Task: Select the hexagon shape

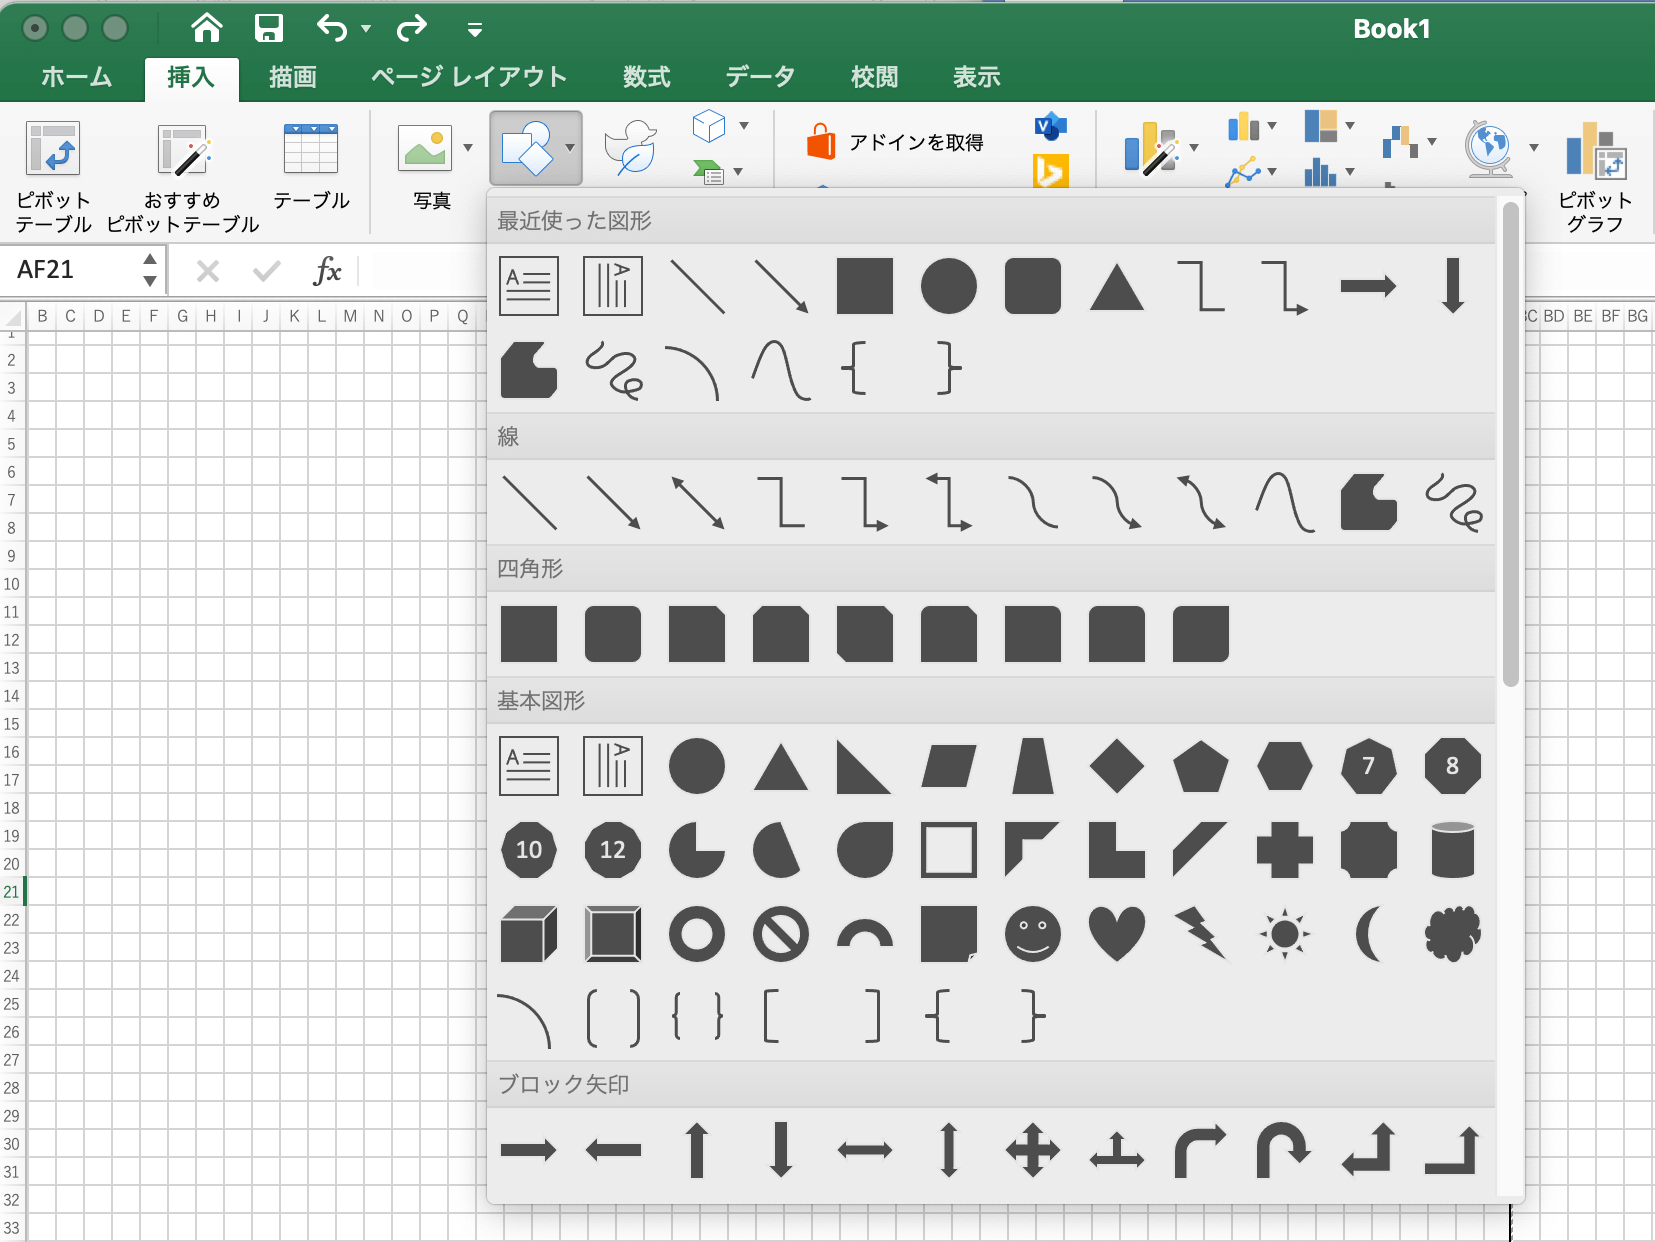Action: pyautogui.click(x=1285, y=766)
